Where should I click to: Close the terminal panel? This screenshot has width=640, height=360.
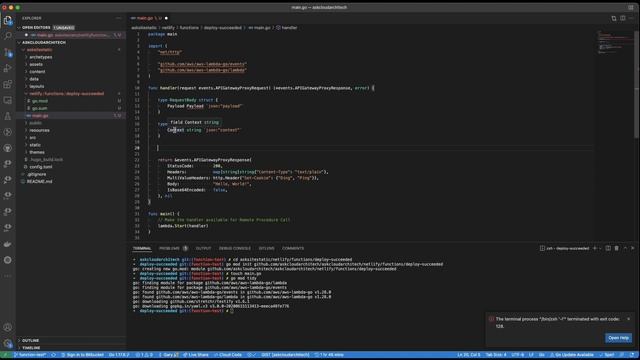(633, 248)
